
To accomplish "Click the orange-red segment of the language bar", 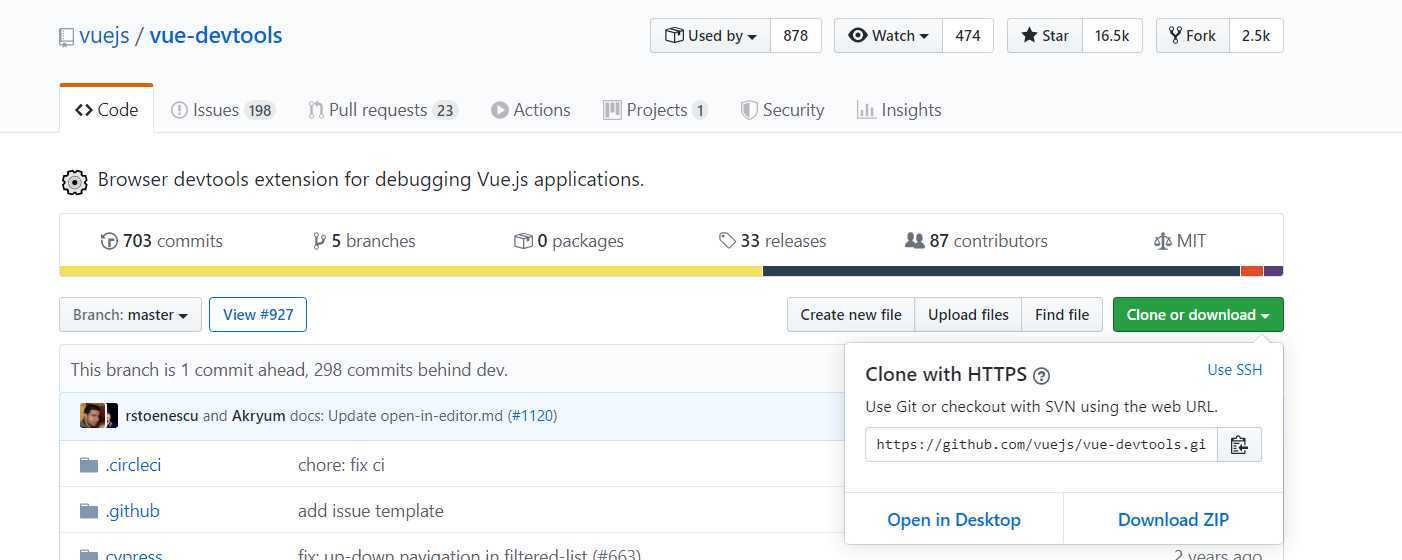I will point(1252,271).
